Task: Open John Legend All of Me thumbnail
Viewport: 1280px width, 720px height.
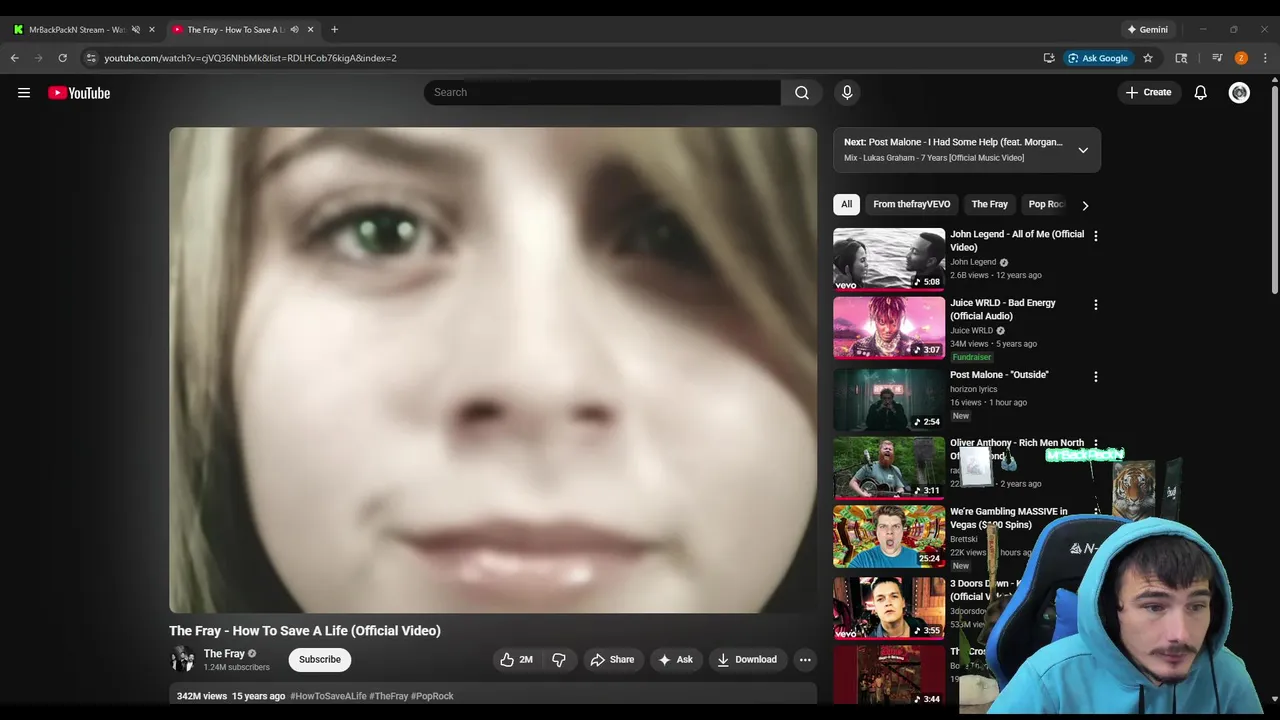Action: click(889, 259)
